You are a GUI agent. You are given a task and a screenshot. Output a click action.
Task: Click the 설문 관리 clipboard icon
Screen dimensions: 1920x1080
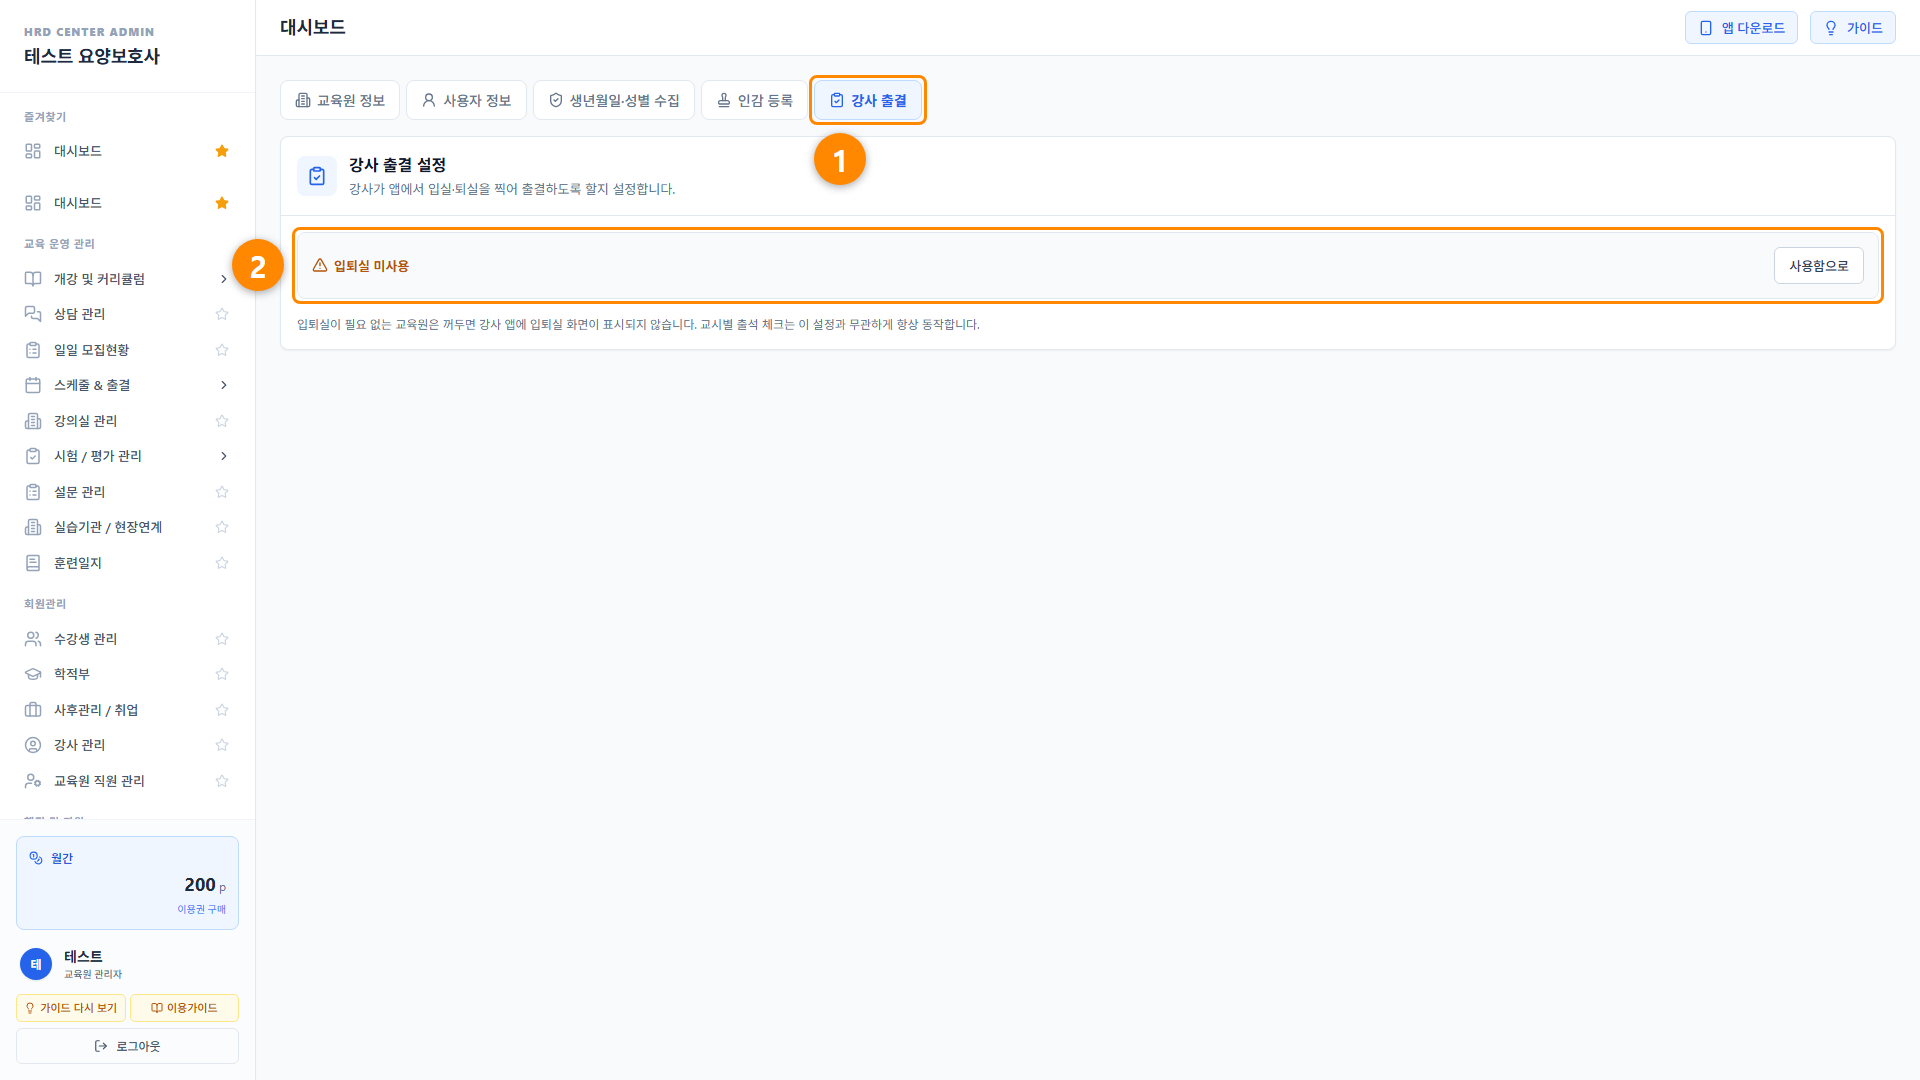(x=33, y=492)
